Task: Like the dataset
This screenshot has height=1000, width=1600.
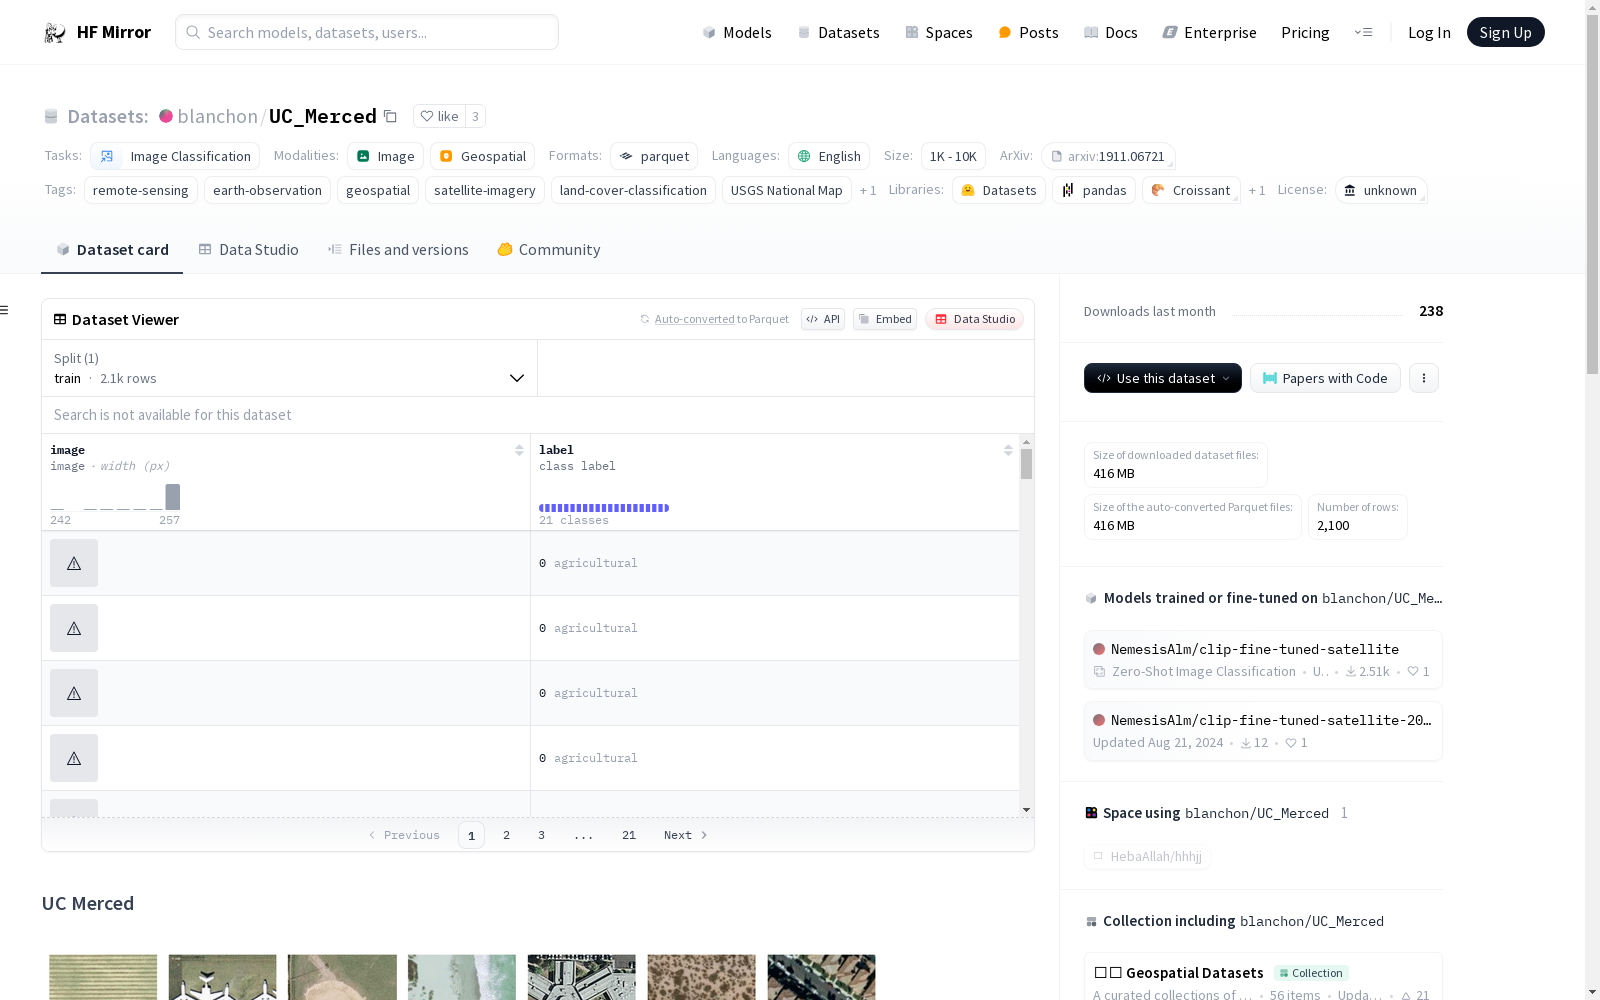Action: pos(439,116)
